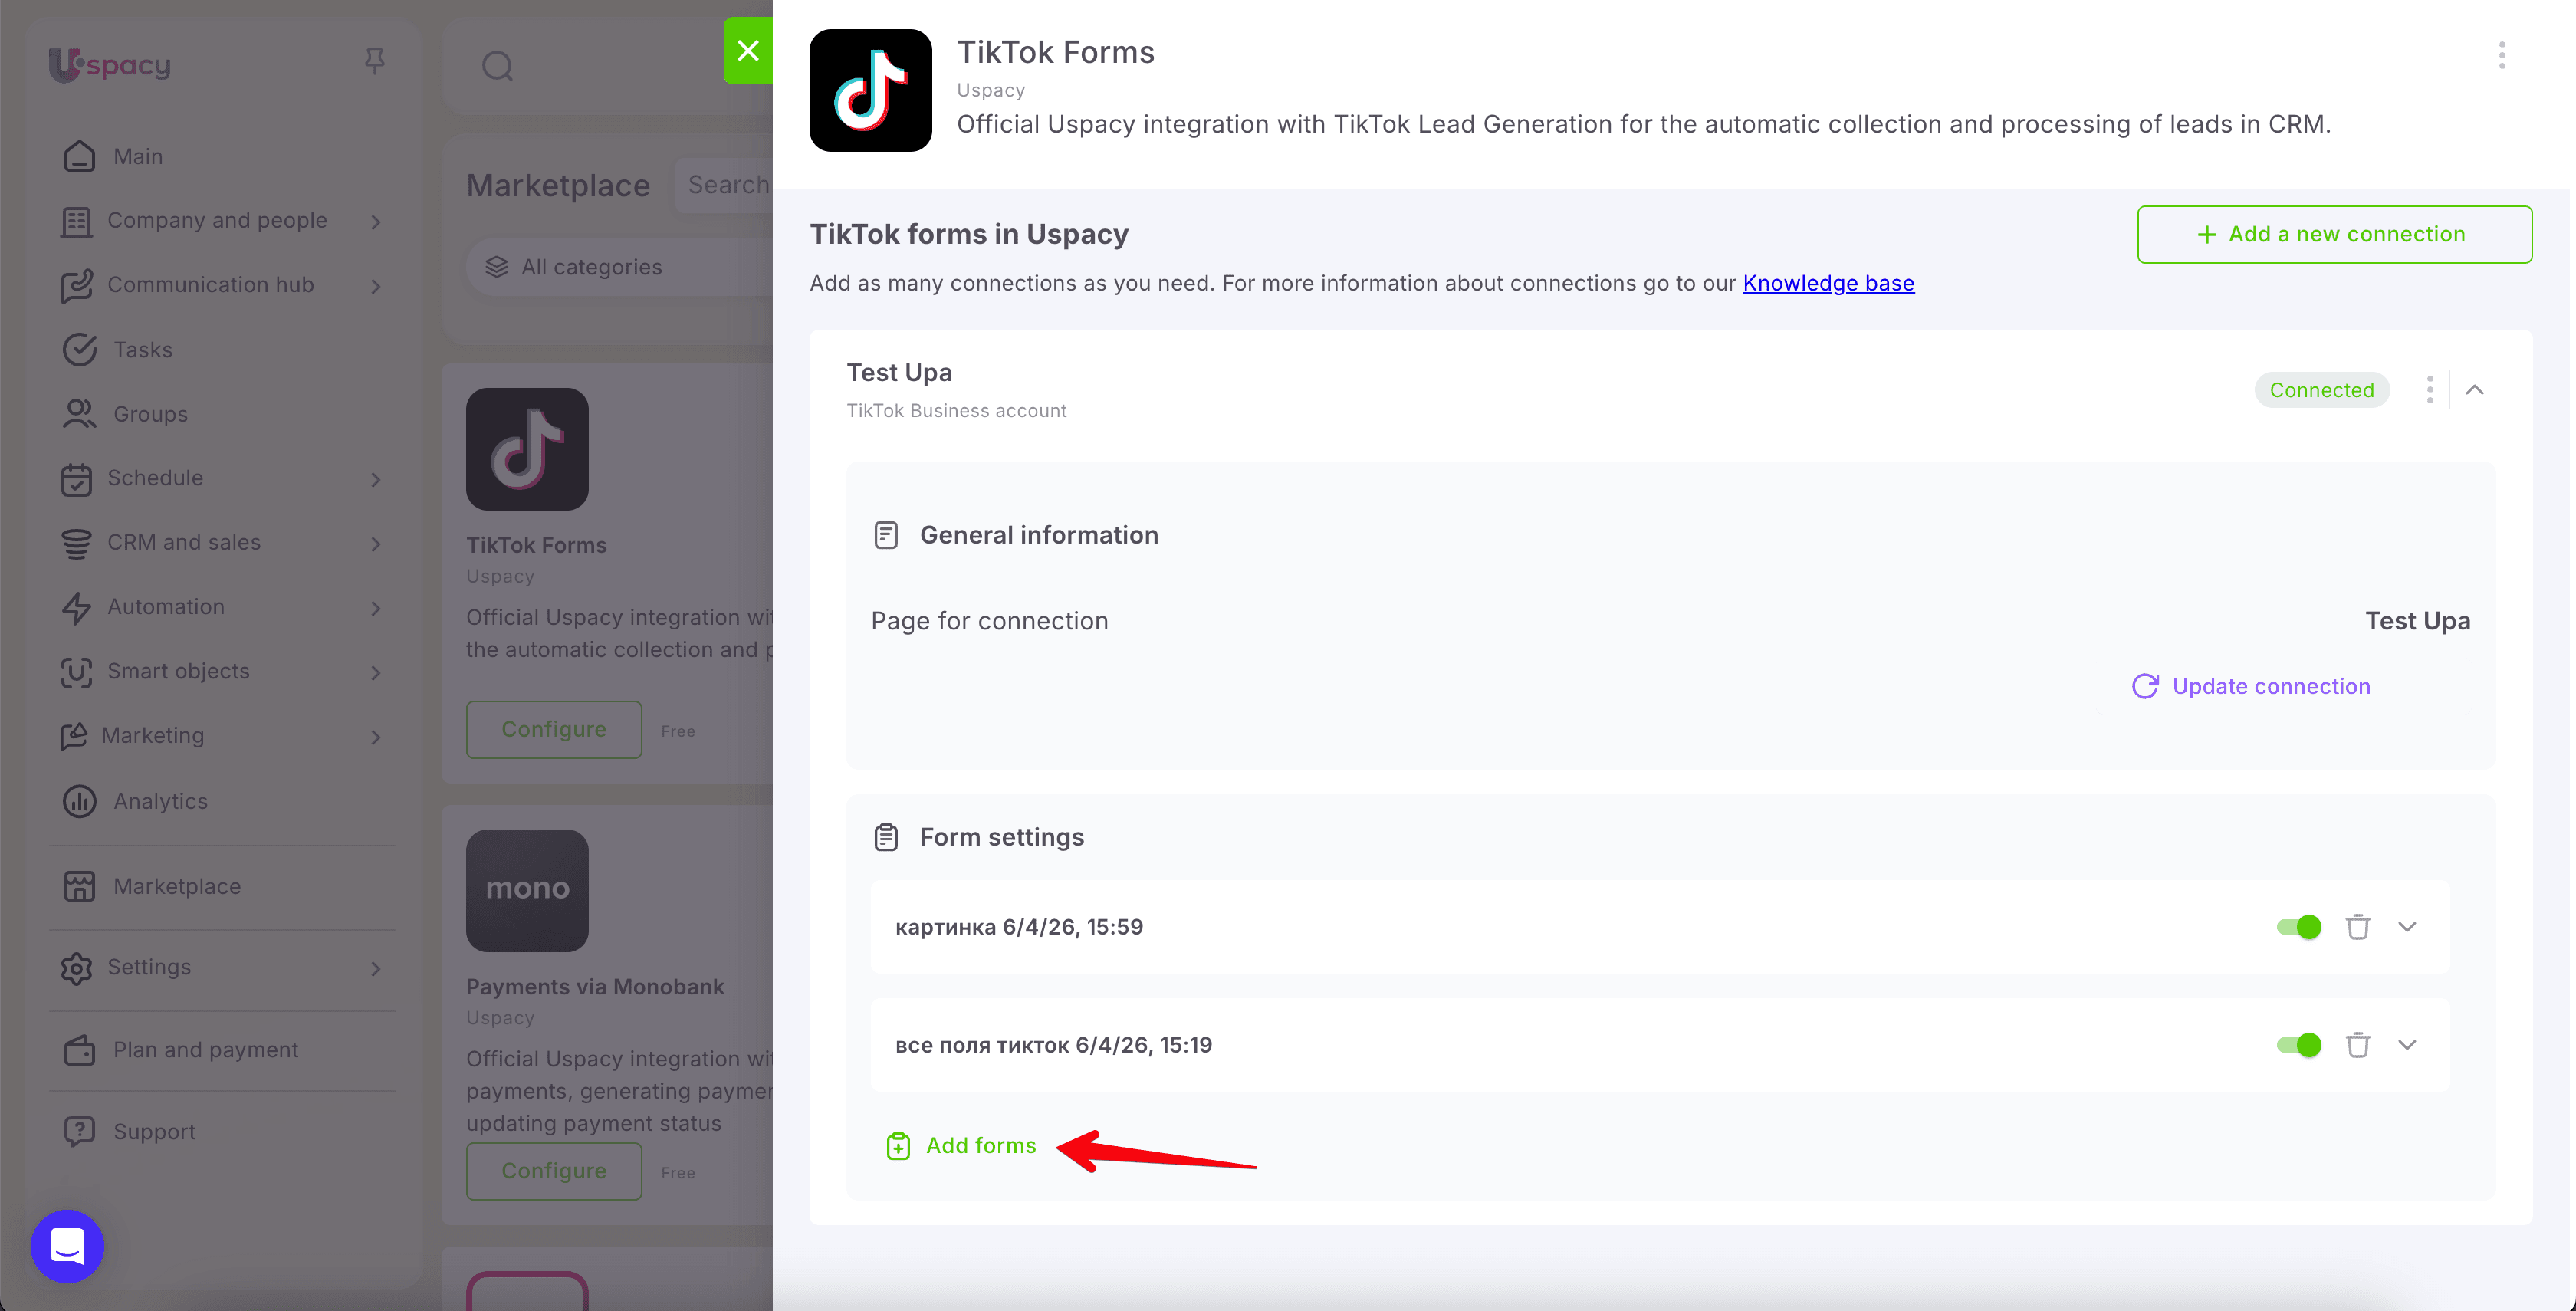Click Add a new connection
Screen dimensions: 2576x1311
2335,234
